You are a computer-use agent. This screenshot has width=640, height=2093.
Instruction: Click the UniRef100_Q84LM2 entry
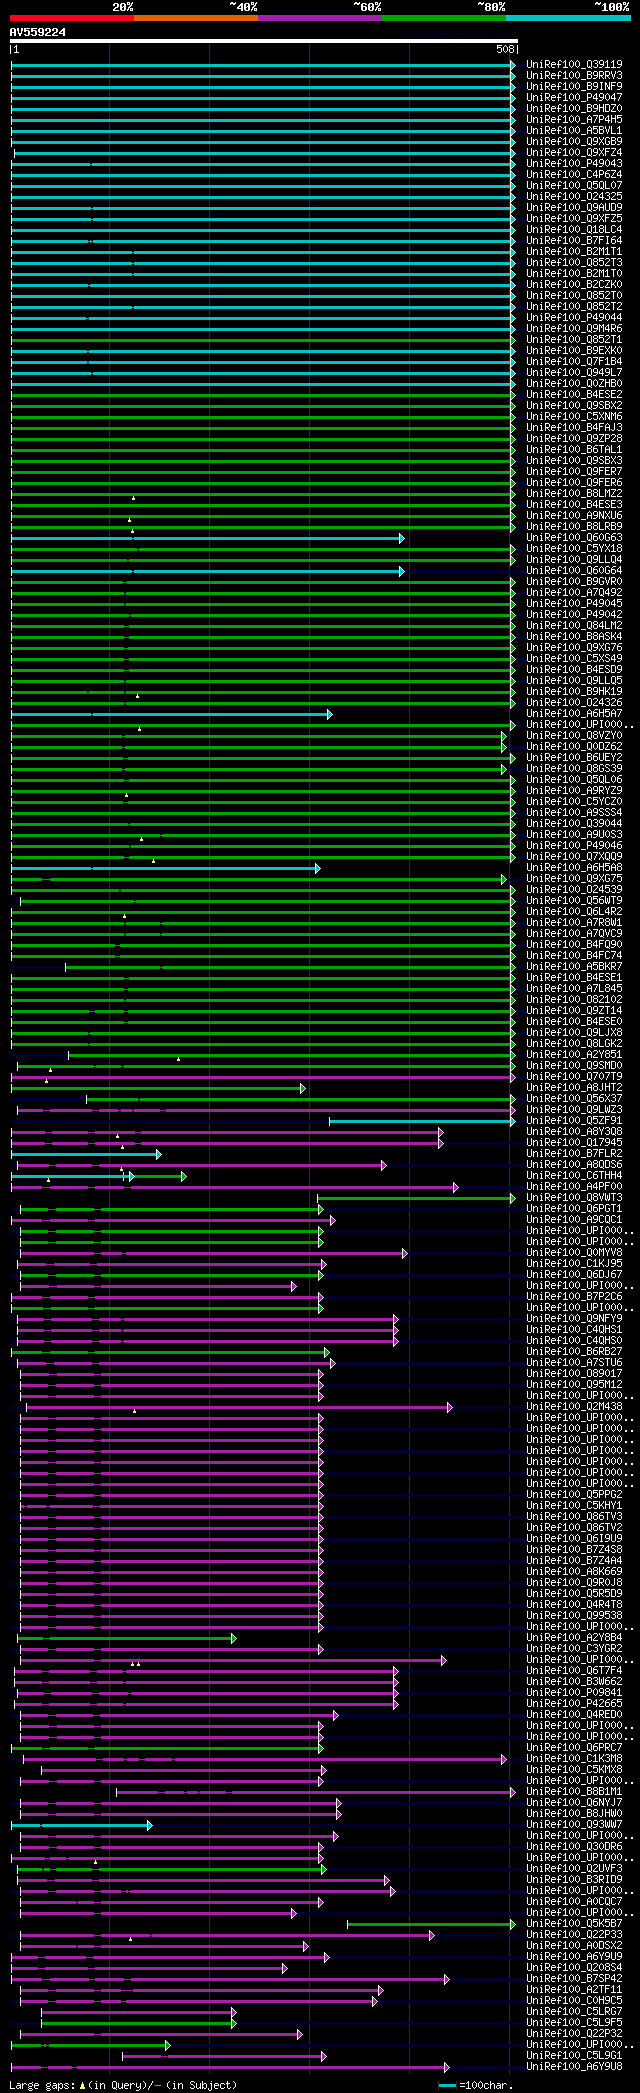(574, 626)
